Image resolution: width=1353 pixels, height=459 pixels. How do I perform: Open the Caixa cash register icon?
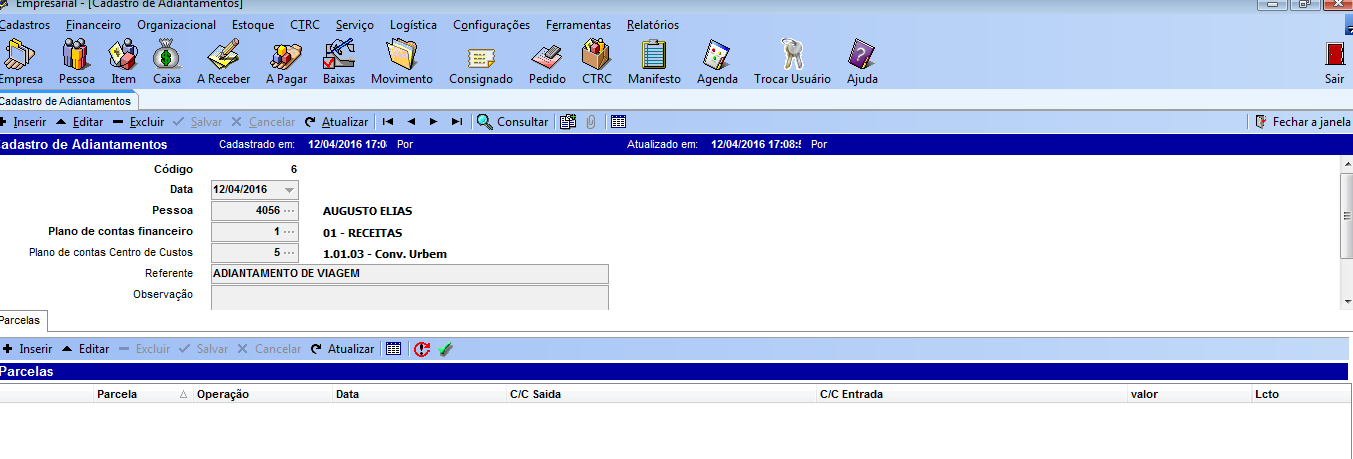point(167,60)
